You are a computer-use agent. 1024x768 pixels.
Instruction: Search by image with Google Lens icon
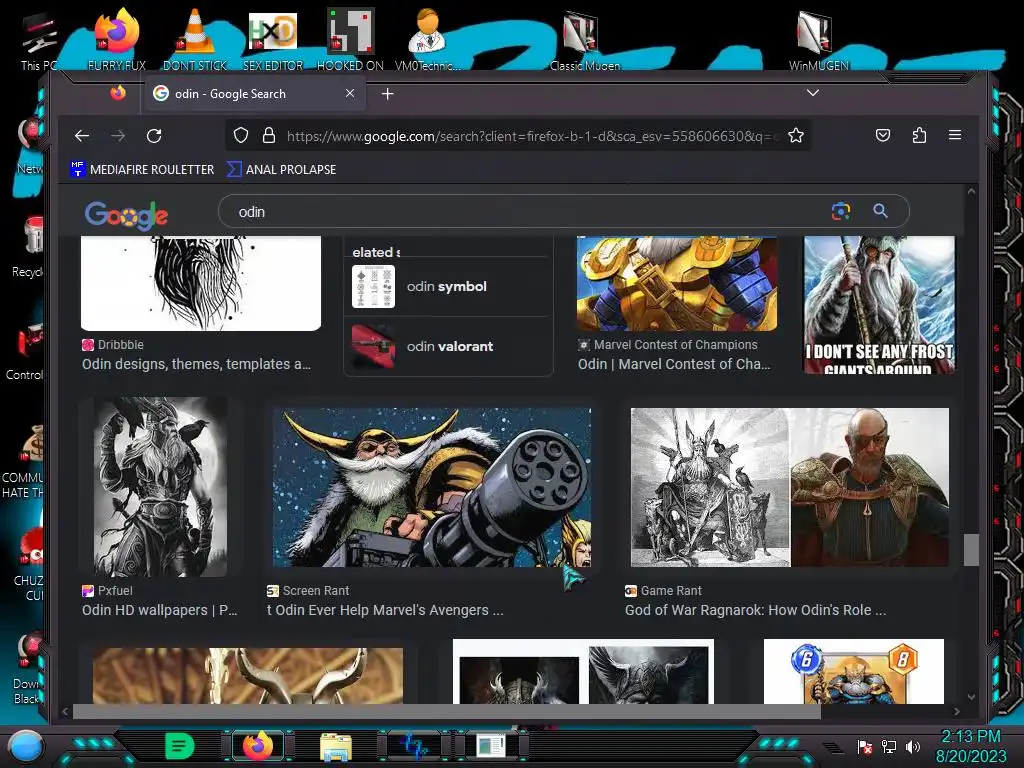point(840,211)
